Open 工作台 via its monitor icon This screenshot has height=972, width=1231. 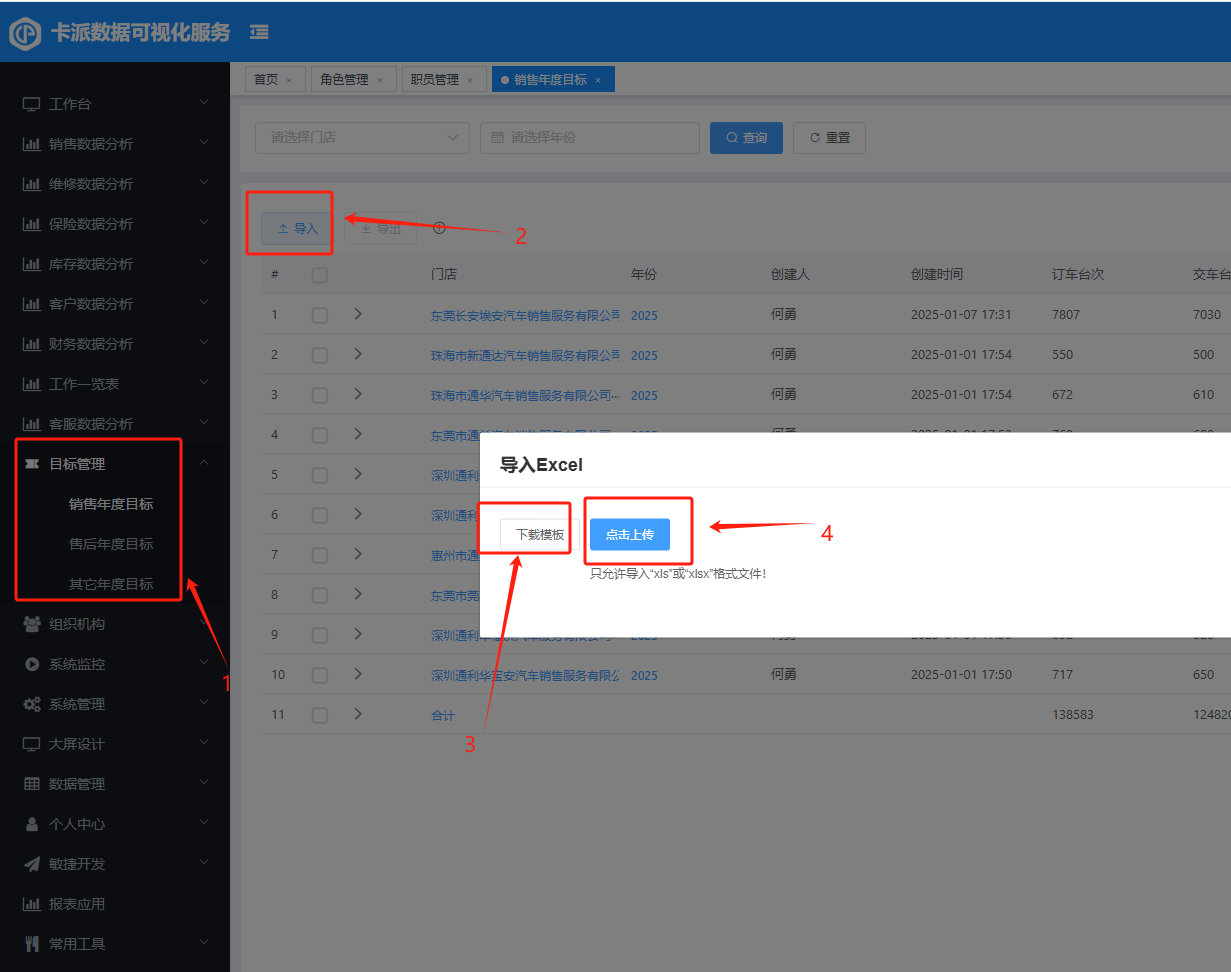click(31, 104)
